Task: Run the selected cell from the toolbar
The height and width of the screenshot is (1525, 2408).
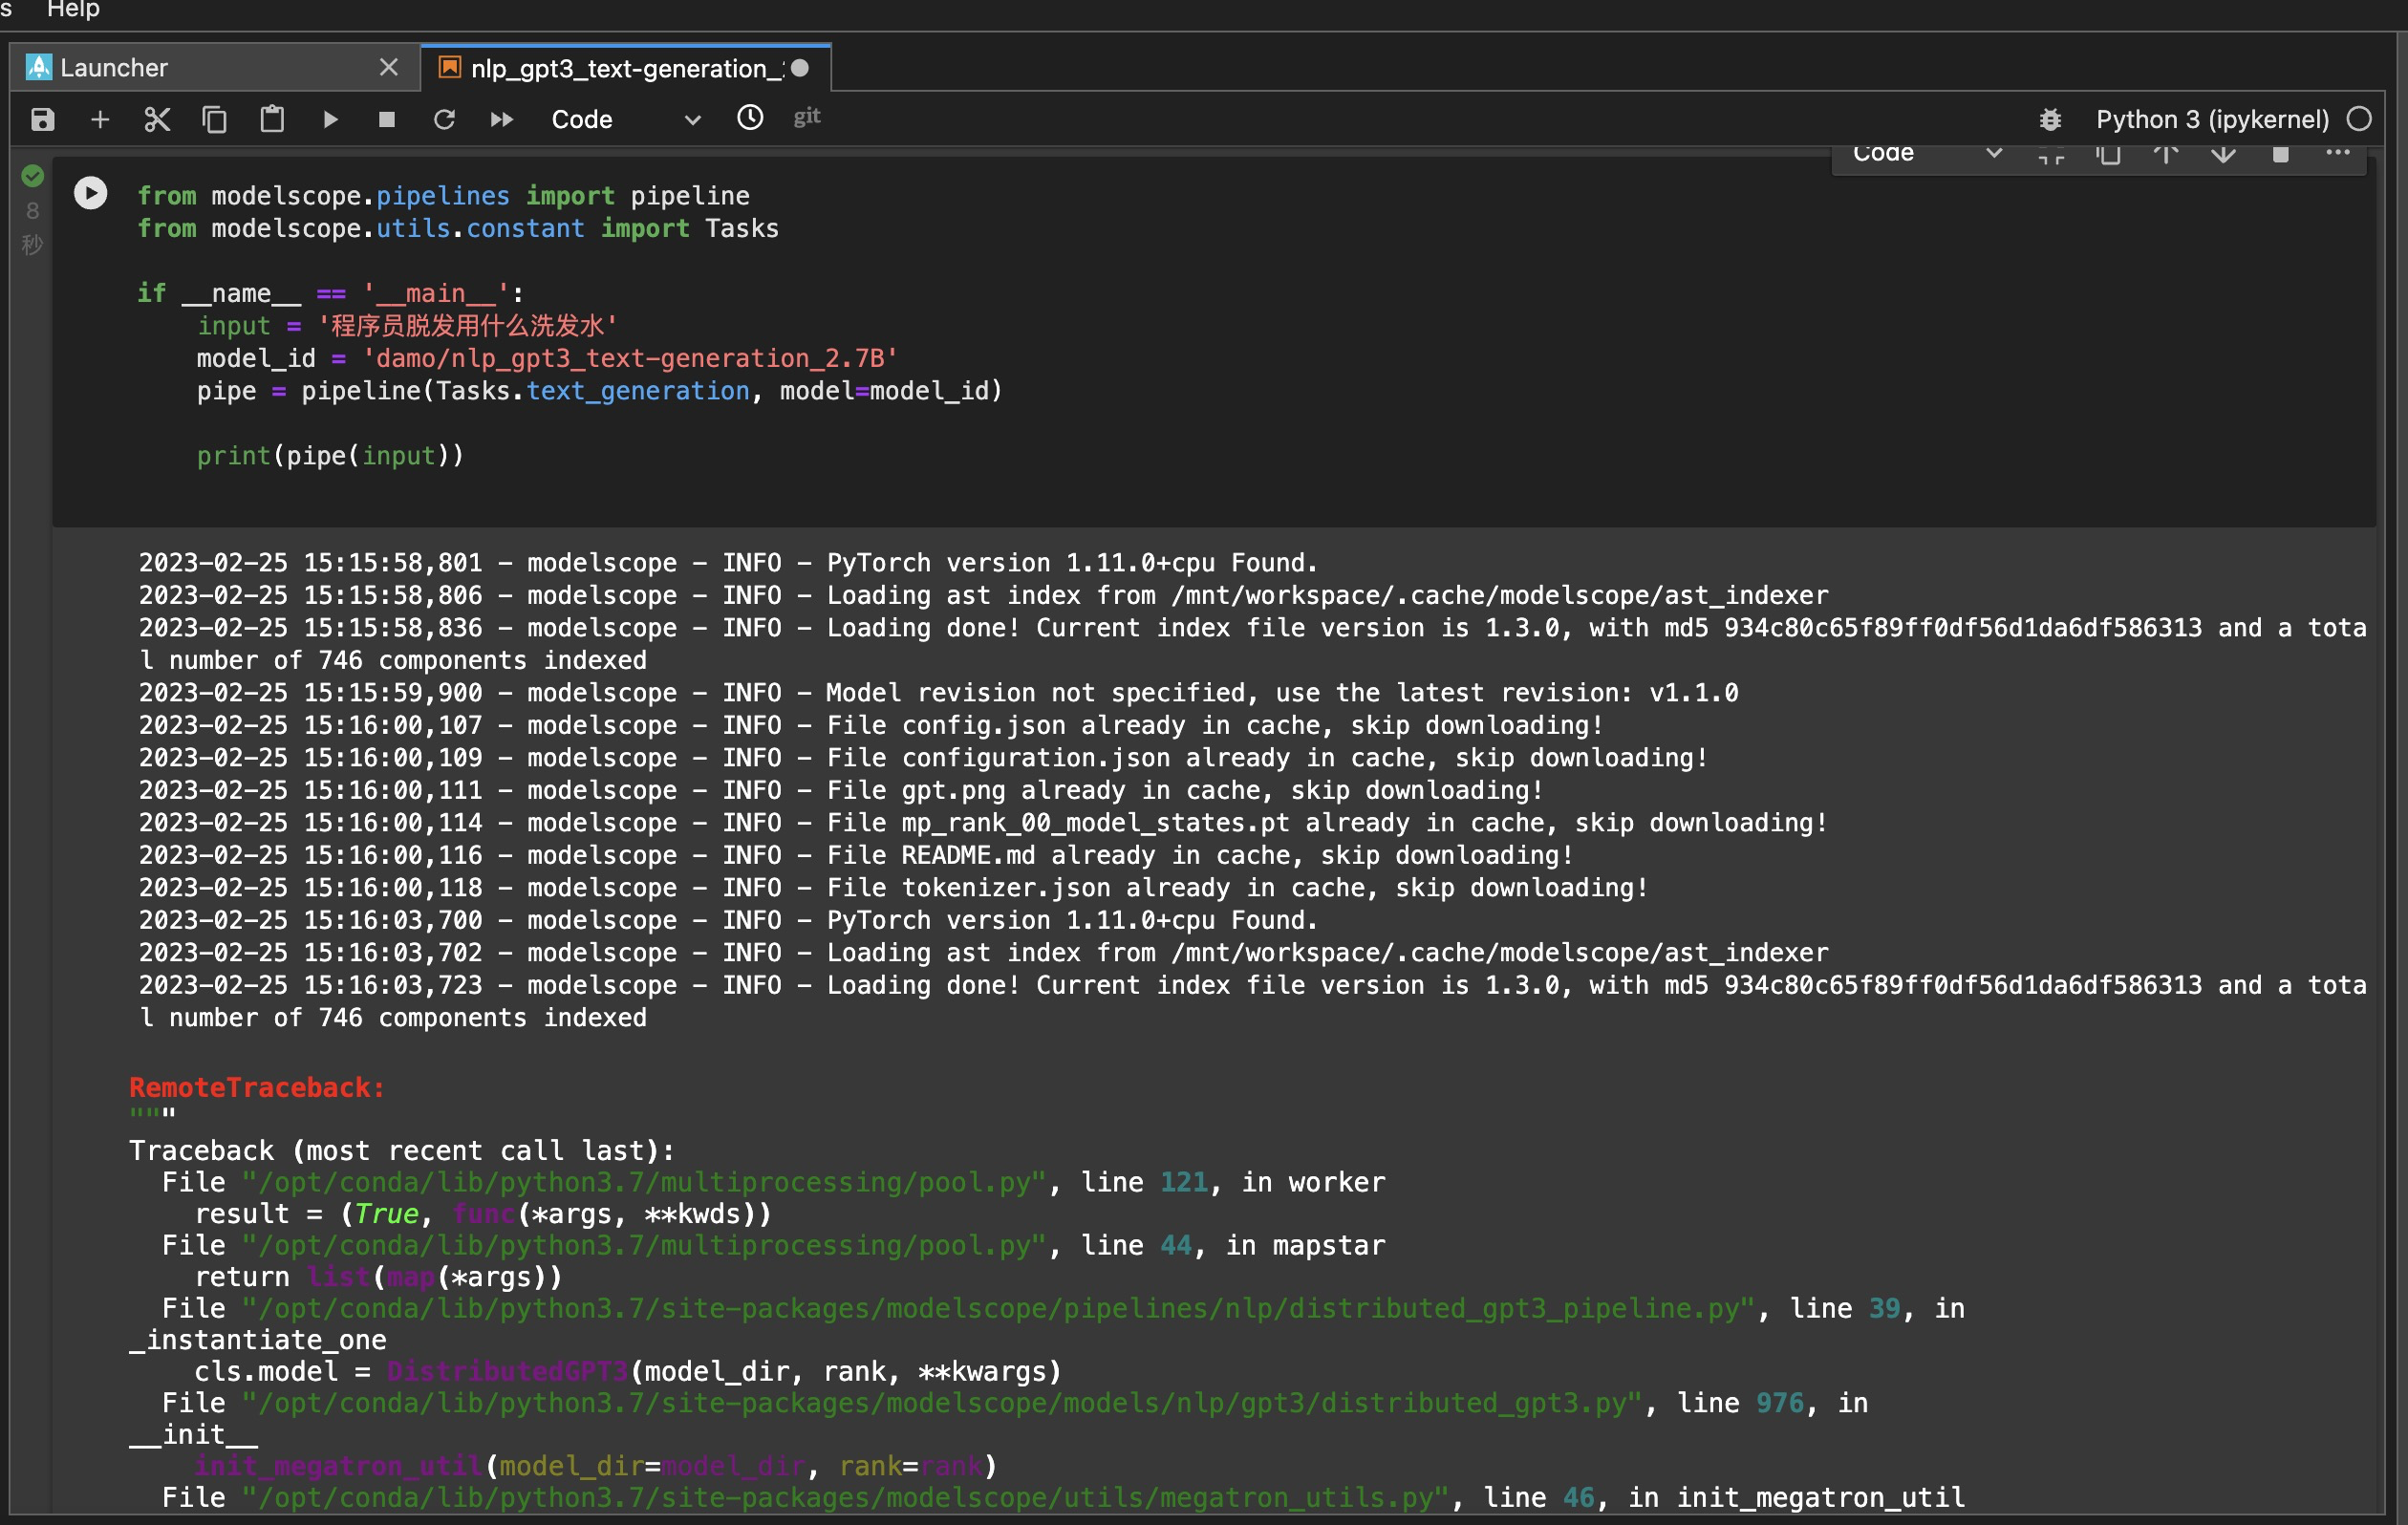Action: (330, 120)
